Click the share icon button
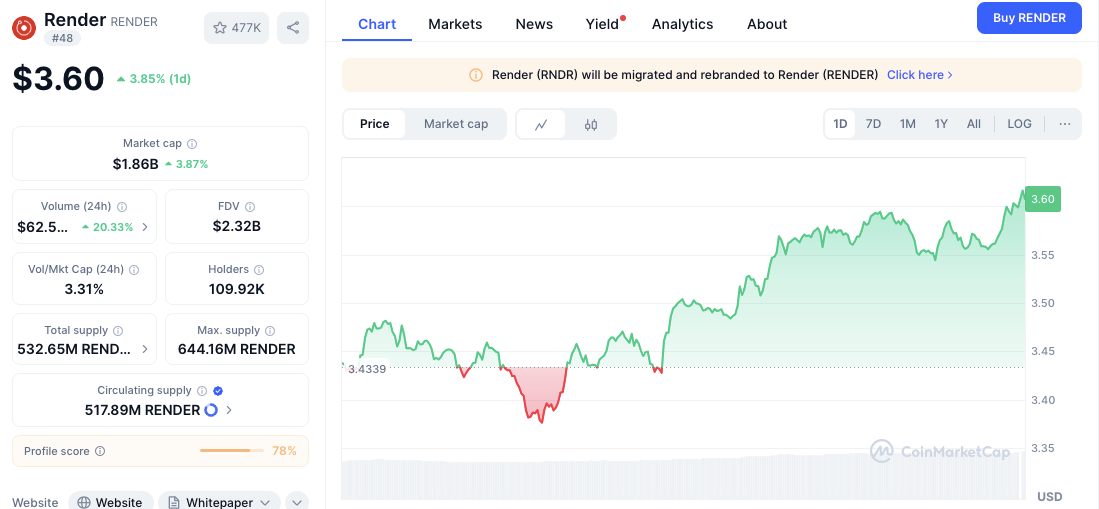The height and width of the screenshot is (509, 1099). (293, 28)
